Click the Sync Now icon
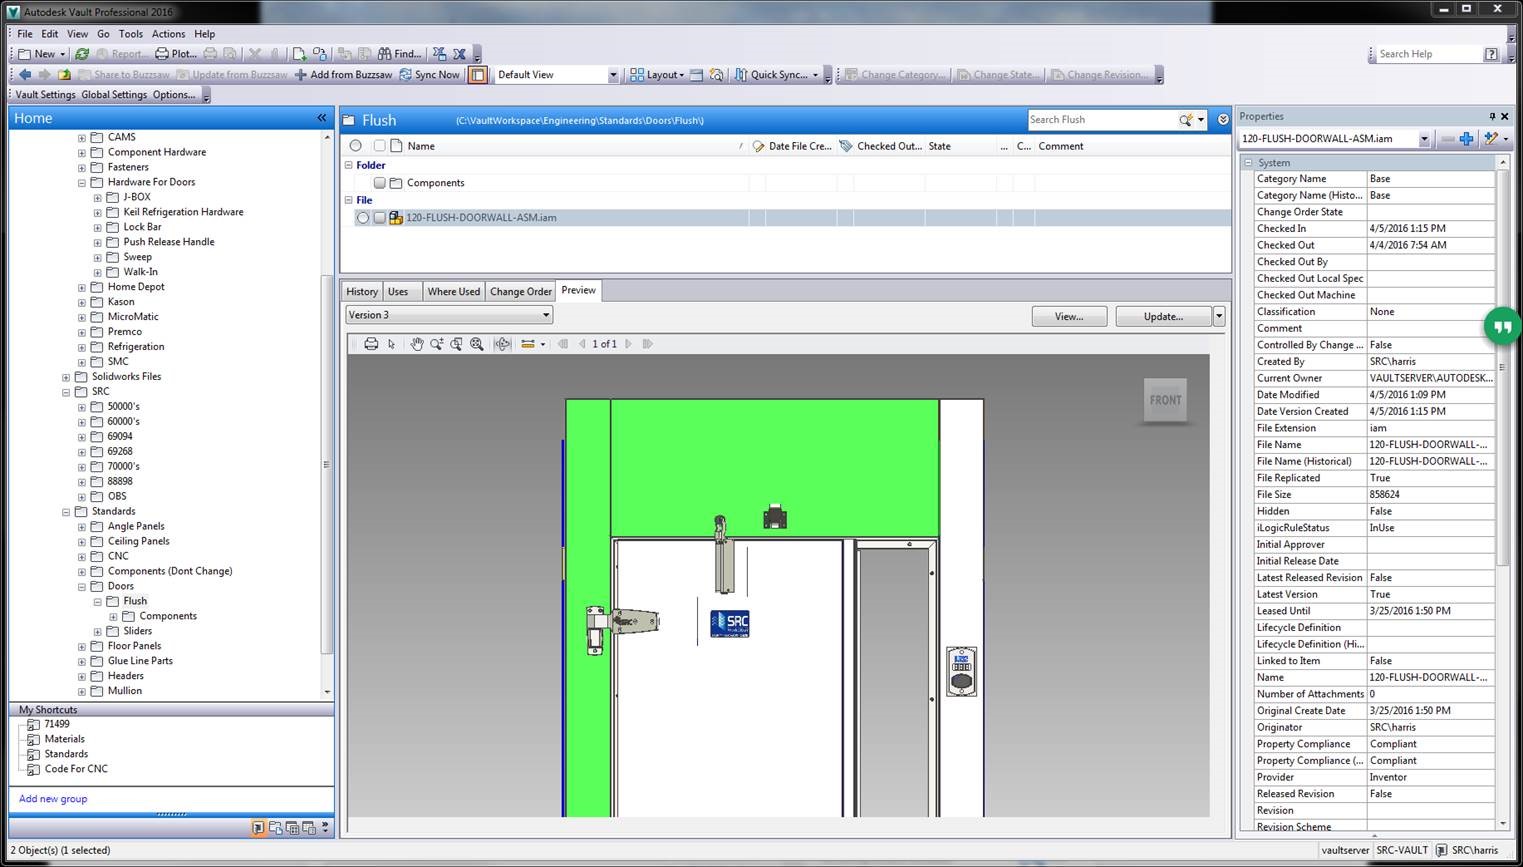The image size is (1523, 867). click(406, 74)
